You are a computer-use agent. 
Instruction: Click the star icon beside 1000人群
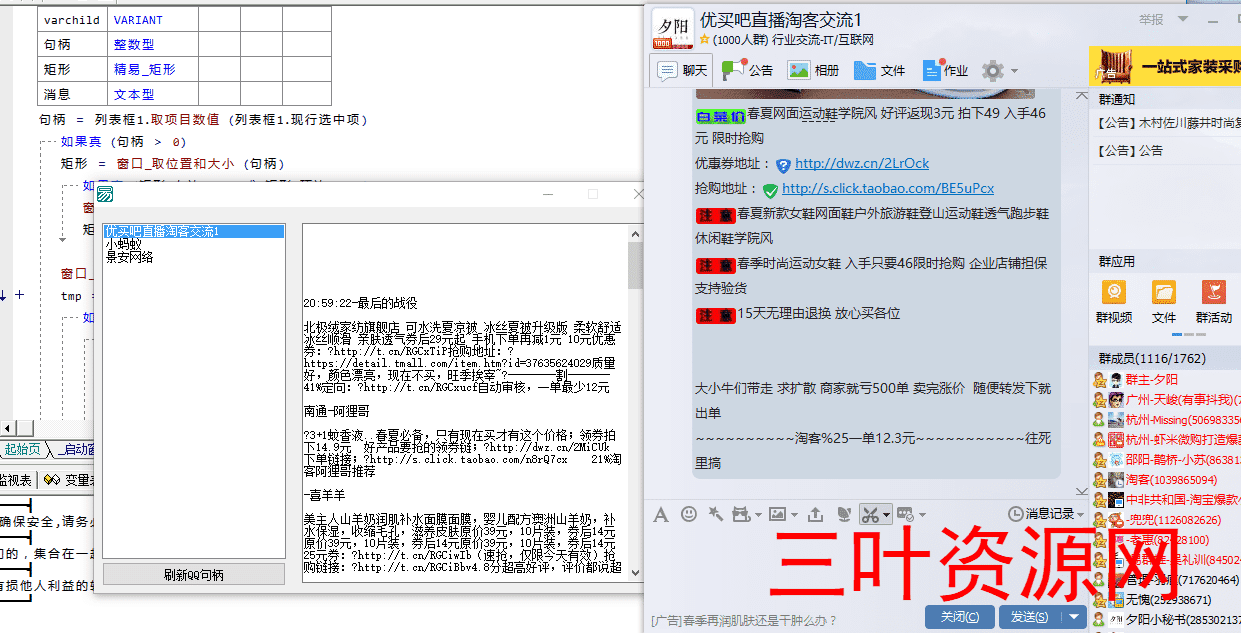coord(704,40)
